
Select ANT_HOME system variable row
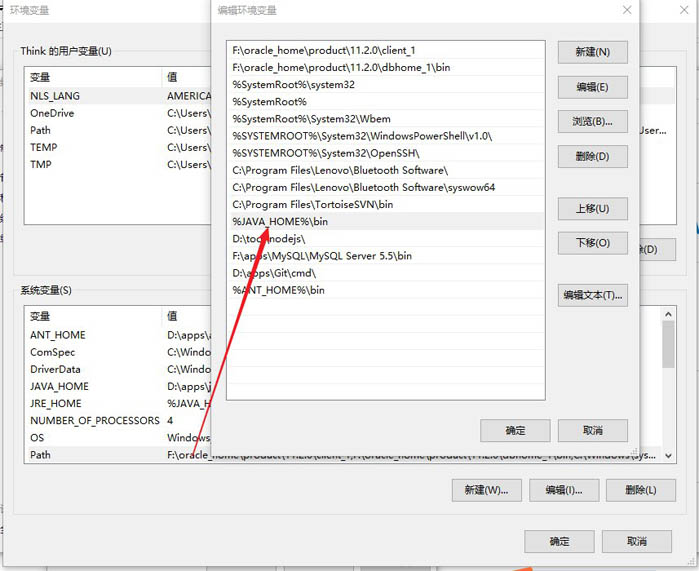(118, 335)
